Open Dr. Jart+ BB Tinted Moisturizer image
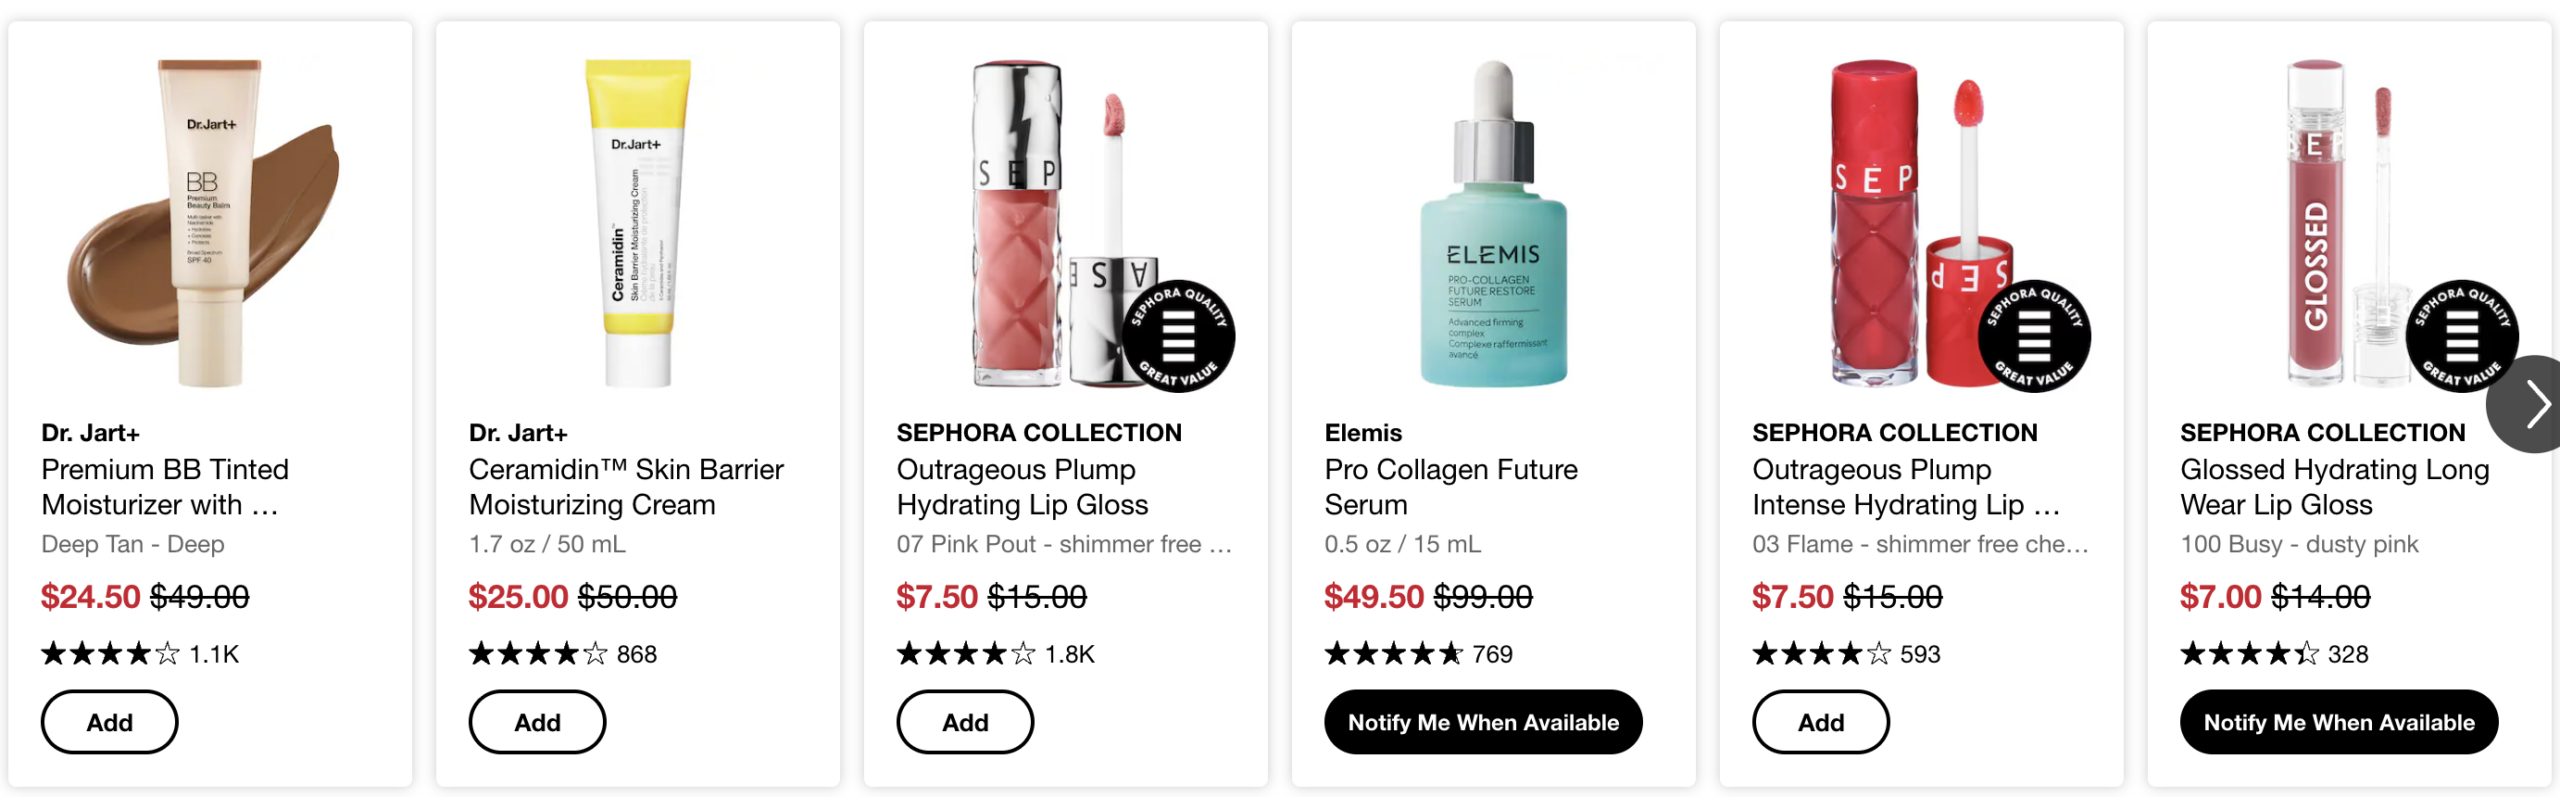Screen dimensions: 2560x797 208,223
